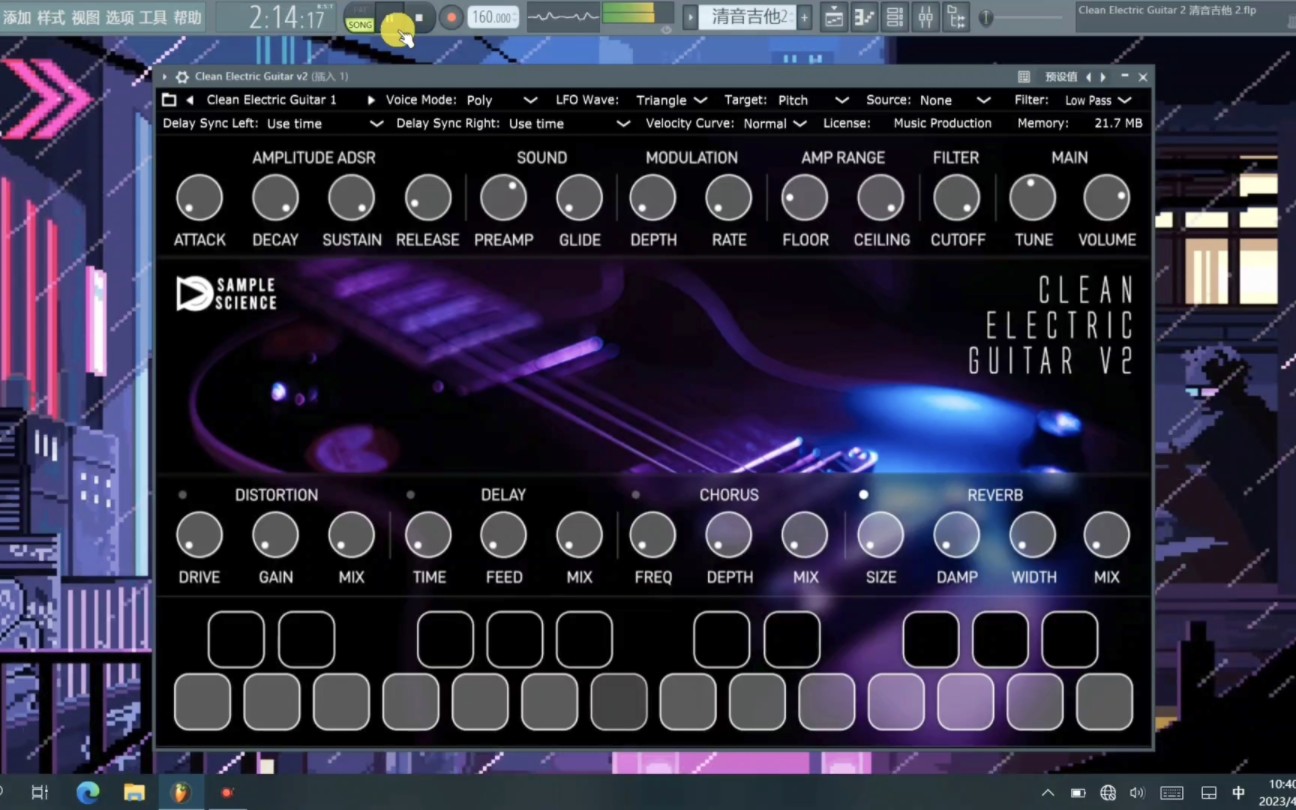1296x810 pixels.
Task: Click the Stop playback button
Action: 420,17
